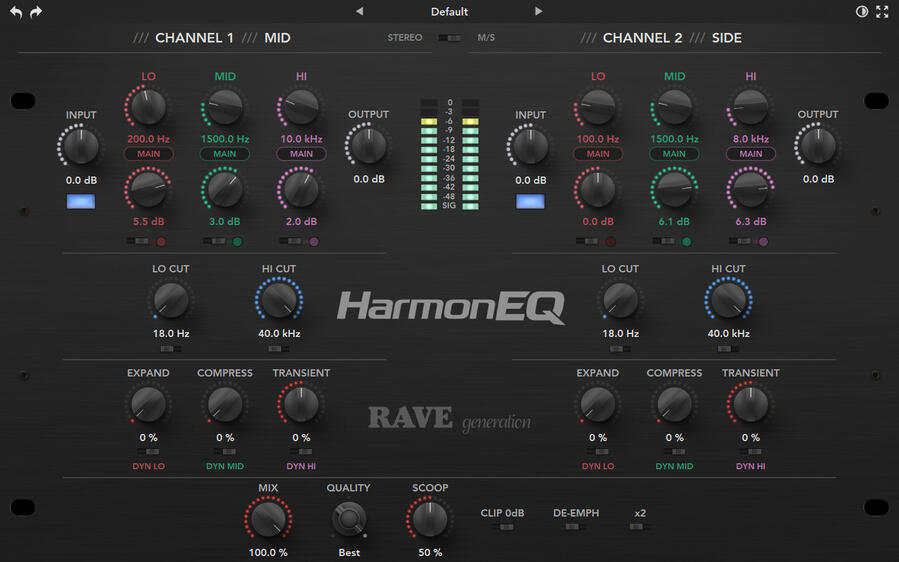899x562 pixels.
Task: Click Channel 2 HI MAIN button
Action: click(x=751, y=154)
